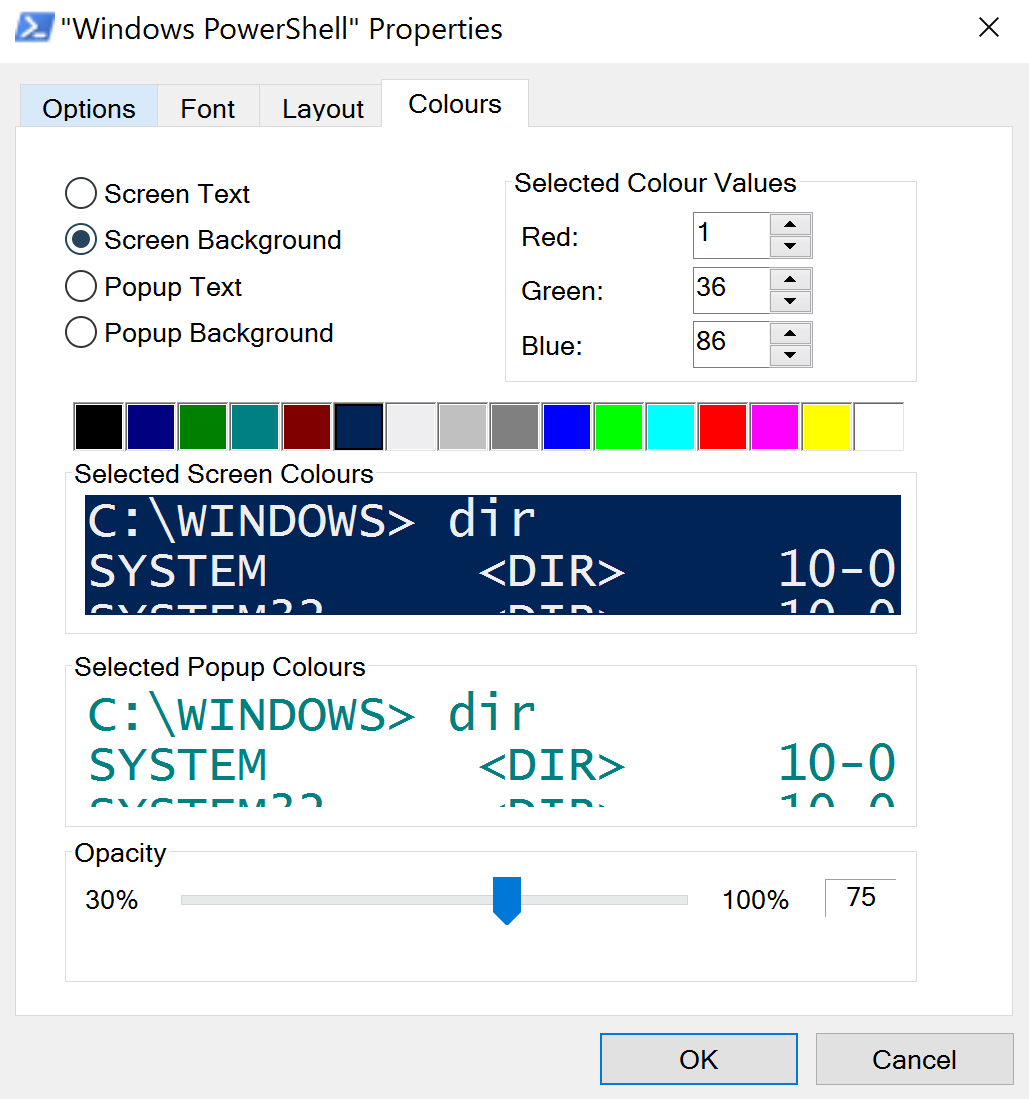Click the Selected Popup Colours preview
This screenshot has height=1099, width=1029.
(x=493, y=747)
